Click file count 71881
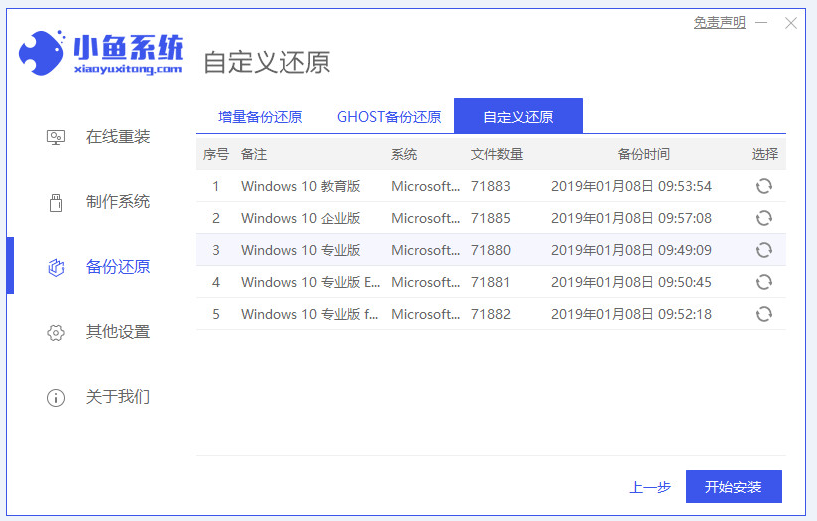Viewport: 817px width, 521px height. [491, 282]
